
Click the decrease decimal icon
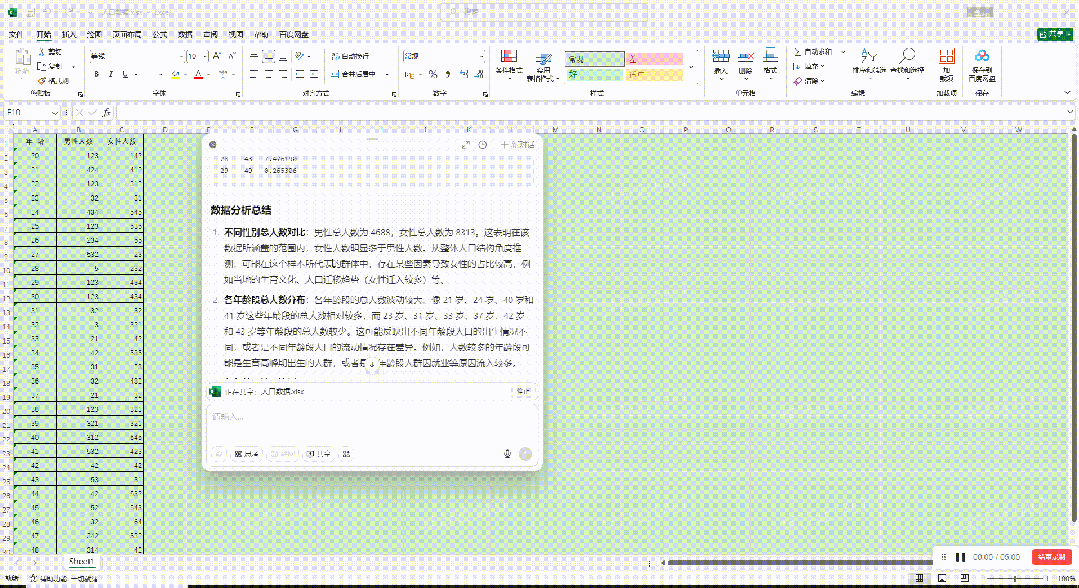tap(479, 74)
